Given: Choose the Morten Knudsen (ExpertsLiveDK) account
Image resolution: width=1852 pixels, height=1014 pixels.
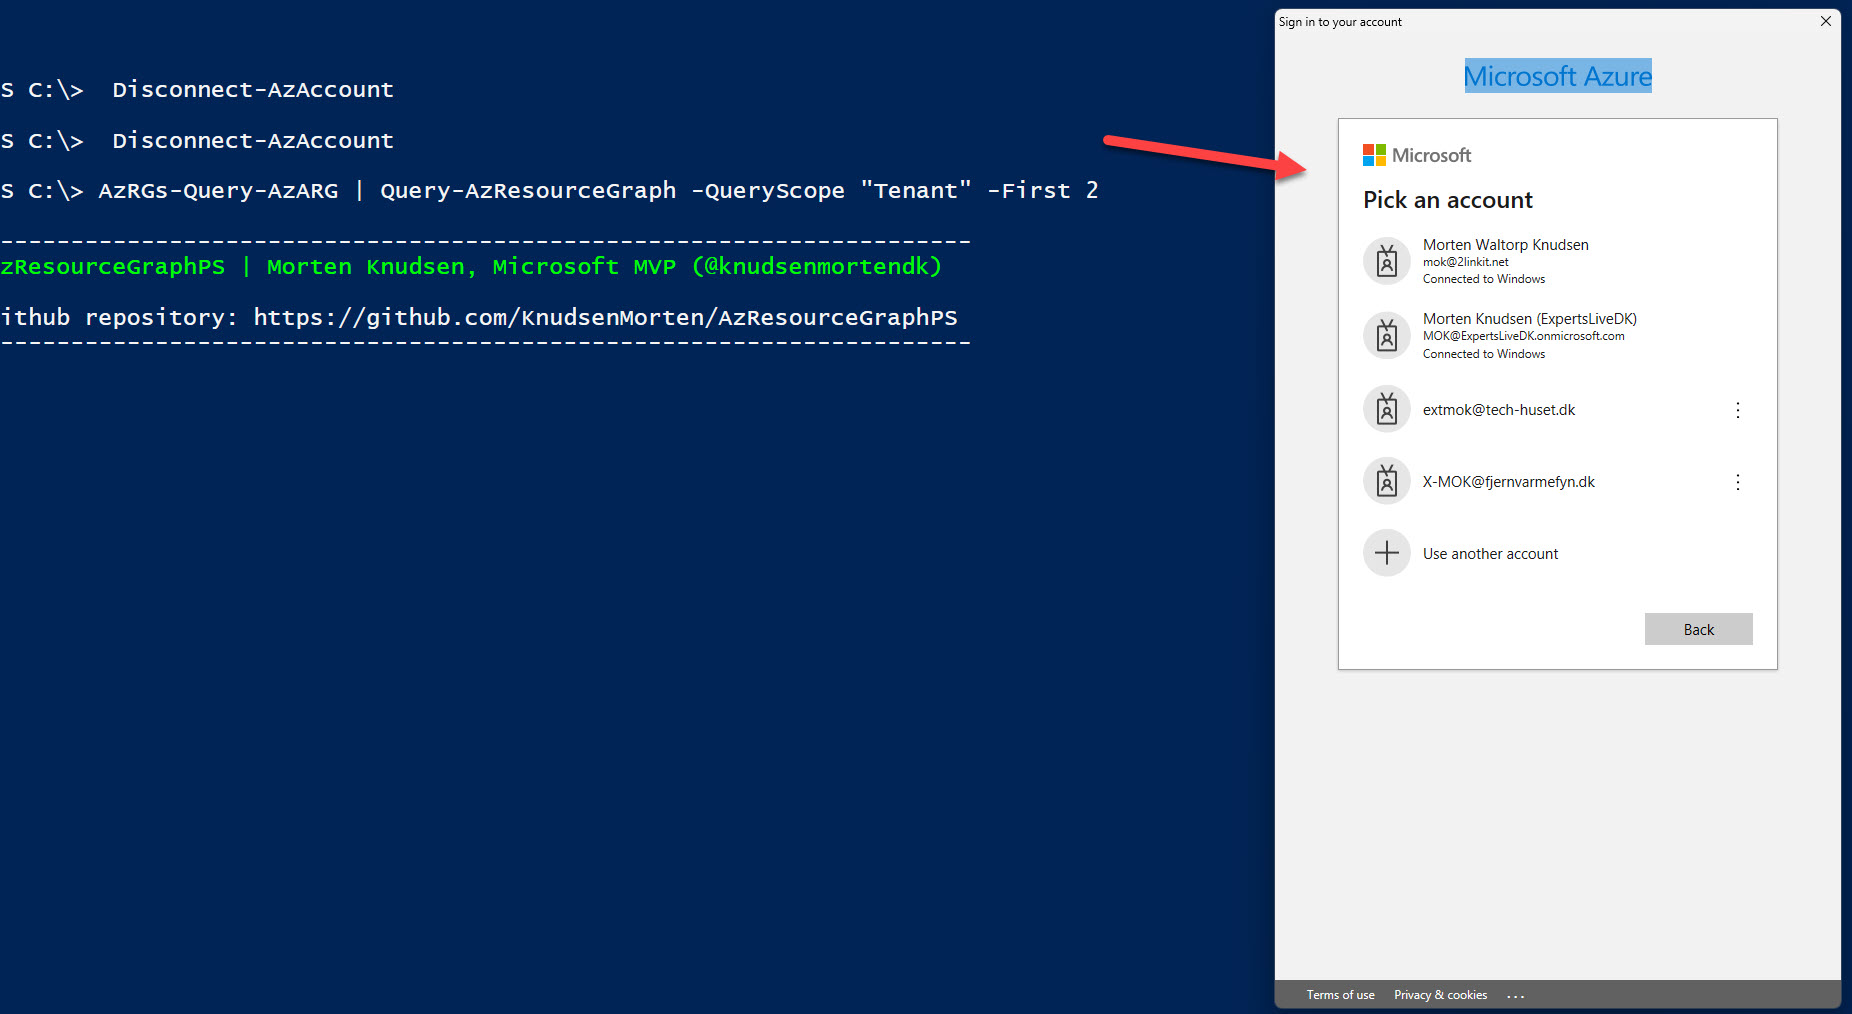Looking at the screenshot, I should point(1557,335).
